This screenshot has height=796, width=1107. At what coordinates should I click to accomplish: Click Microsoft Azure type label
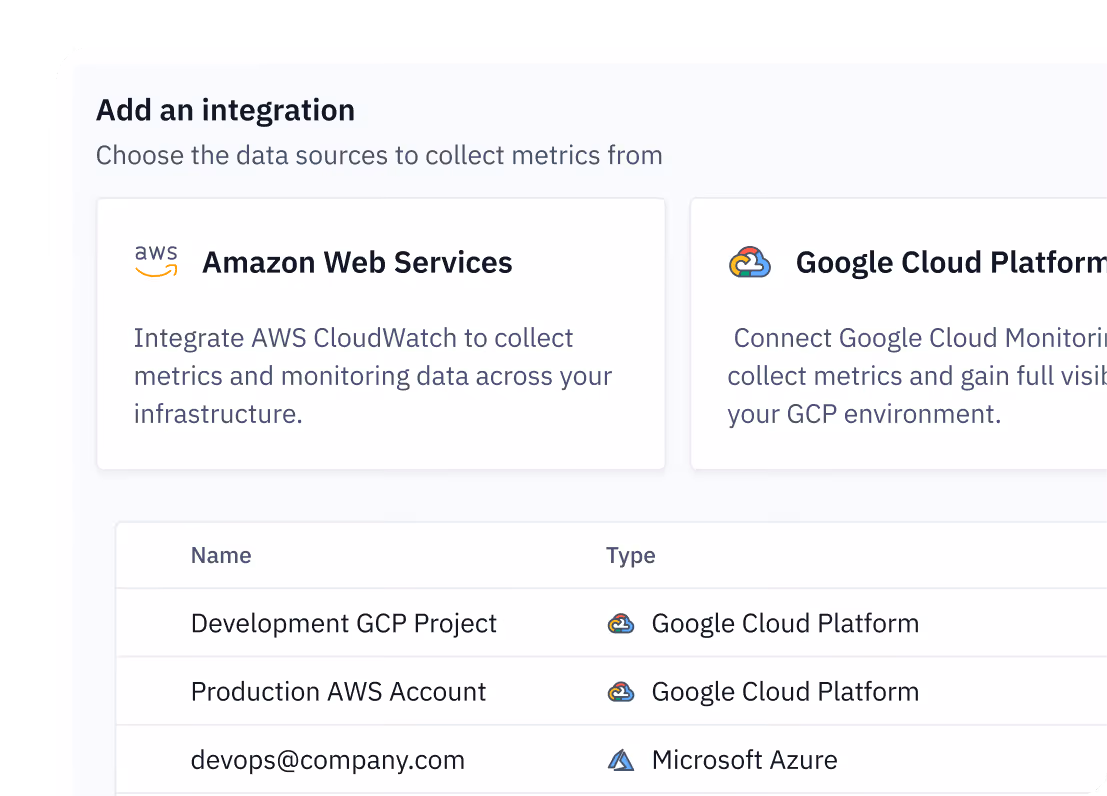coord(745,760)
